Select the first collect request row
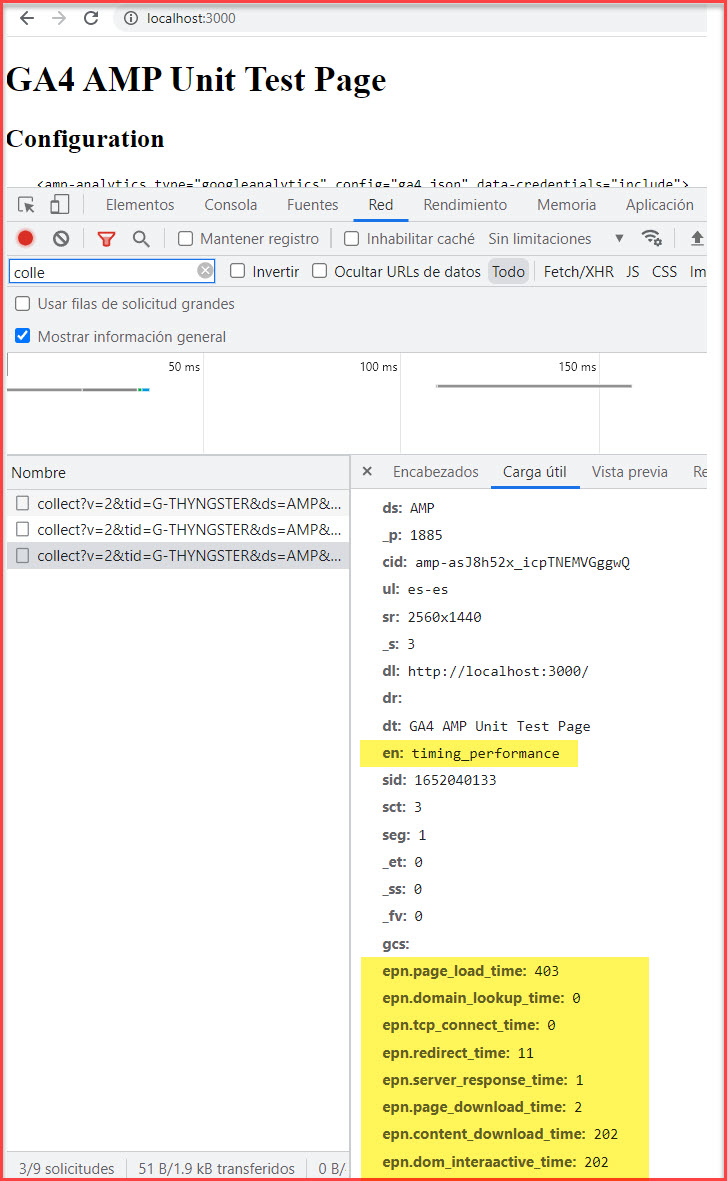727x1181 pixels. (x=188, y=503)
